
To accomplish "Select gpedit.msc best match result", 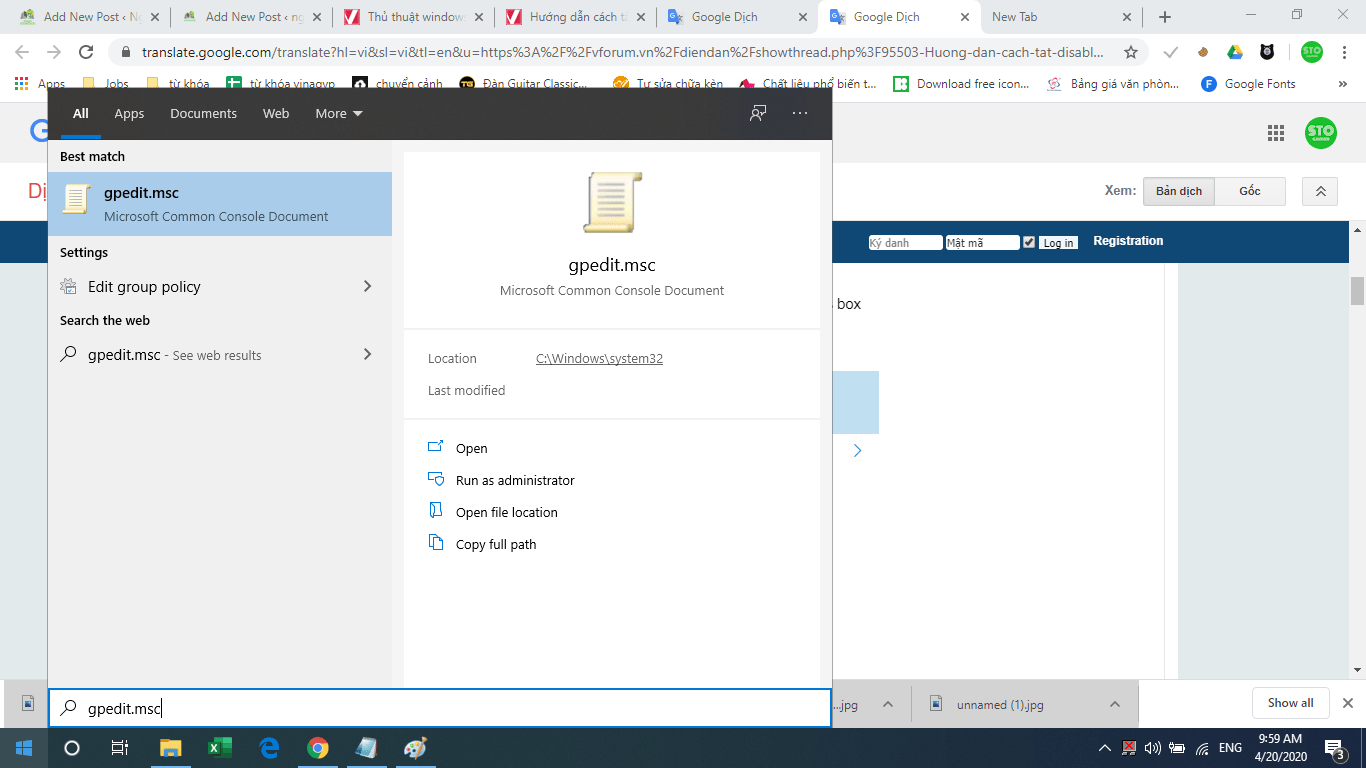I will click(x=220, y=204).
